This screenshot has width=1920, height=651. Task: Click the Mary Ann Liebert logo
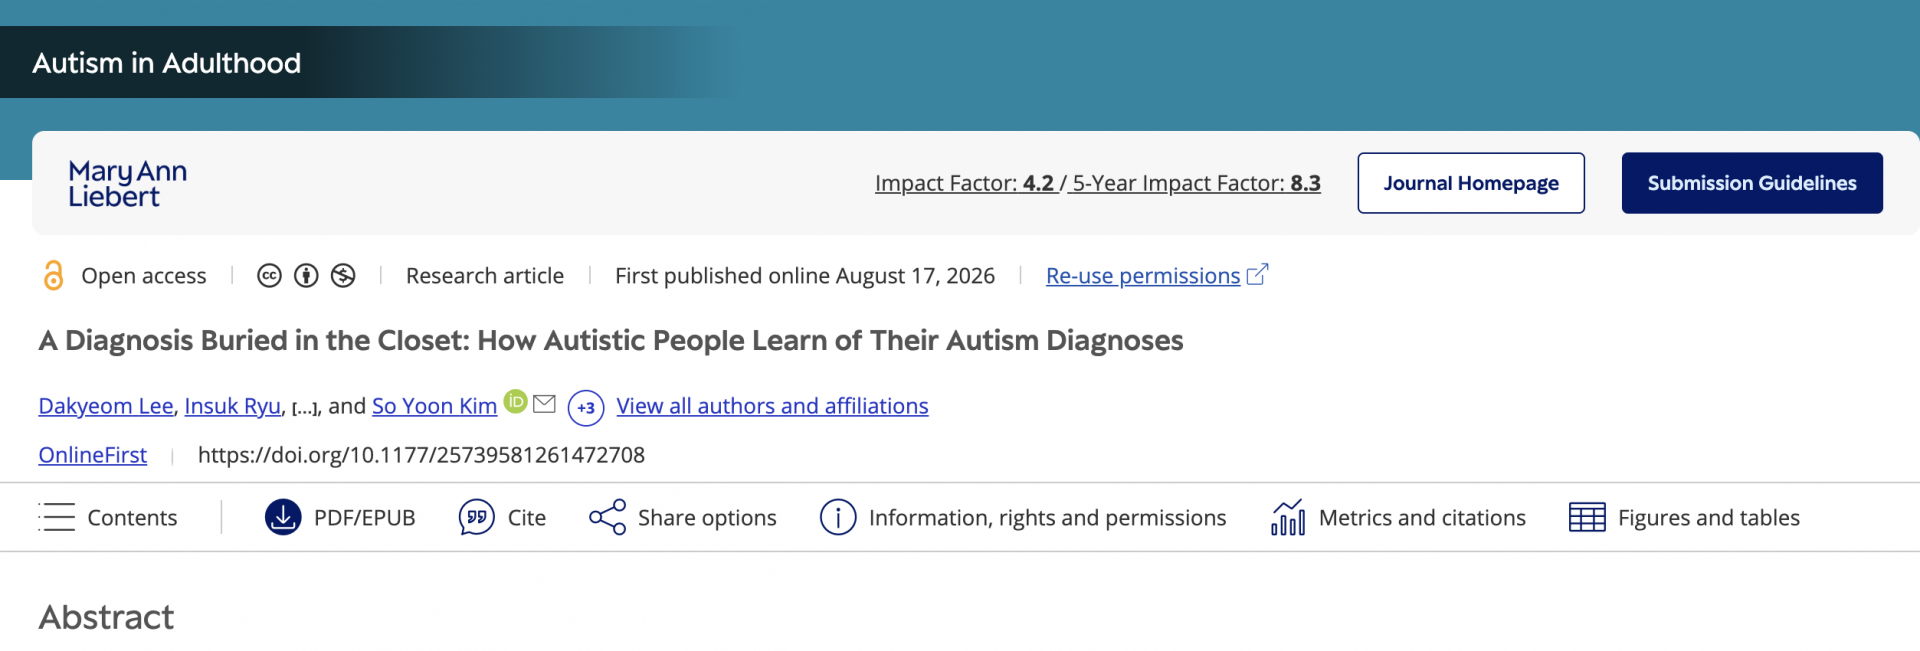(x=127, y=184)
